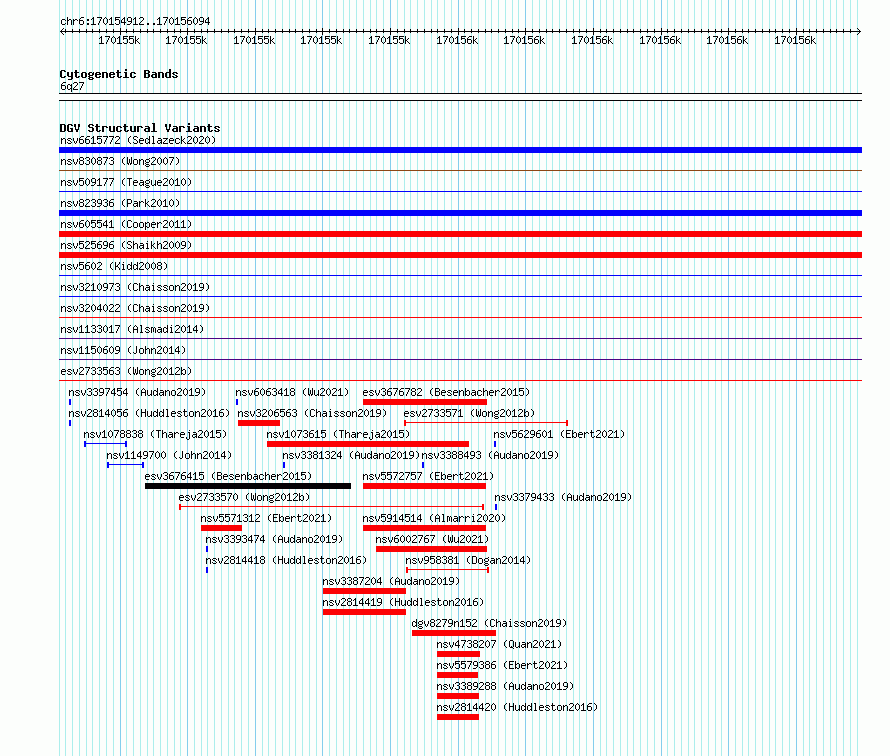Click esv2733563 (Wong2012b) label
The width and height of the screenshot is (890, 756).
tap(126, 371)
